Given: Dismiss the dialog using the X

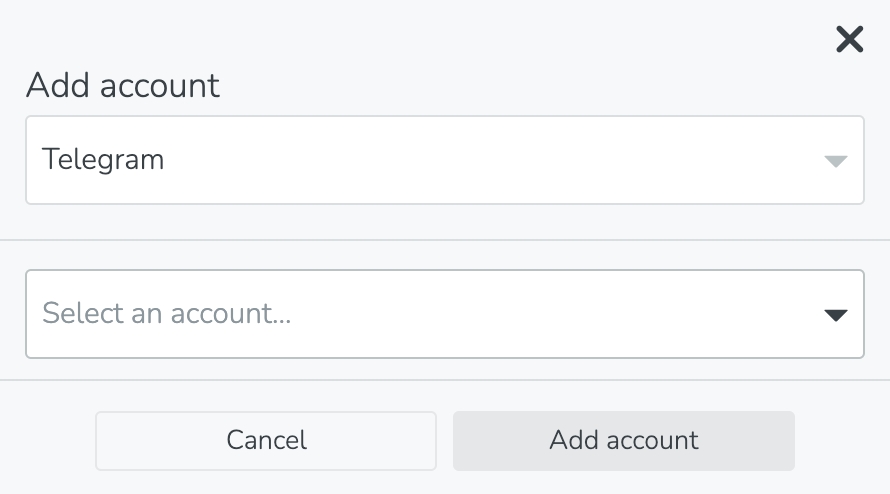Looking at the screenshot, I should [x=849, y=40].
